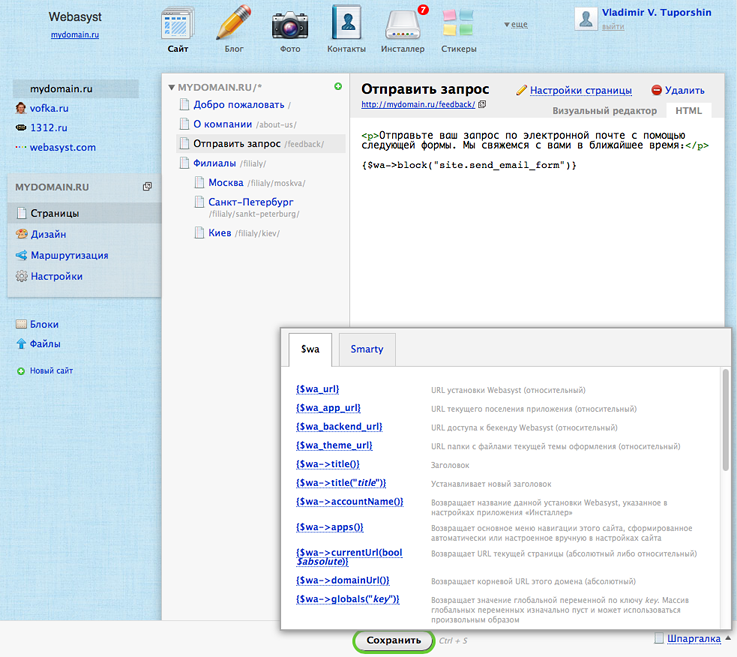737x657 pixels.
Task: Insert {$wa_backend_url} variable
Action: (x=339, y=427)
